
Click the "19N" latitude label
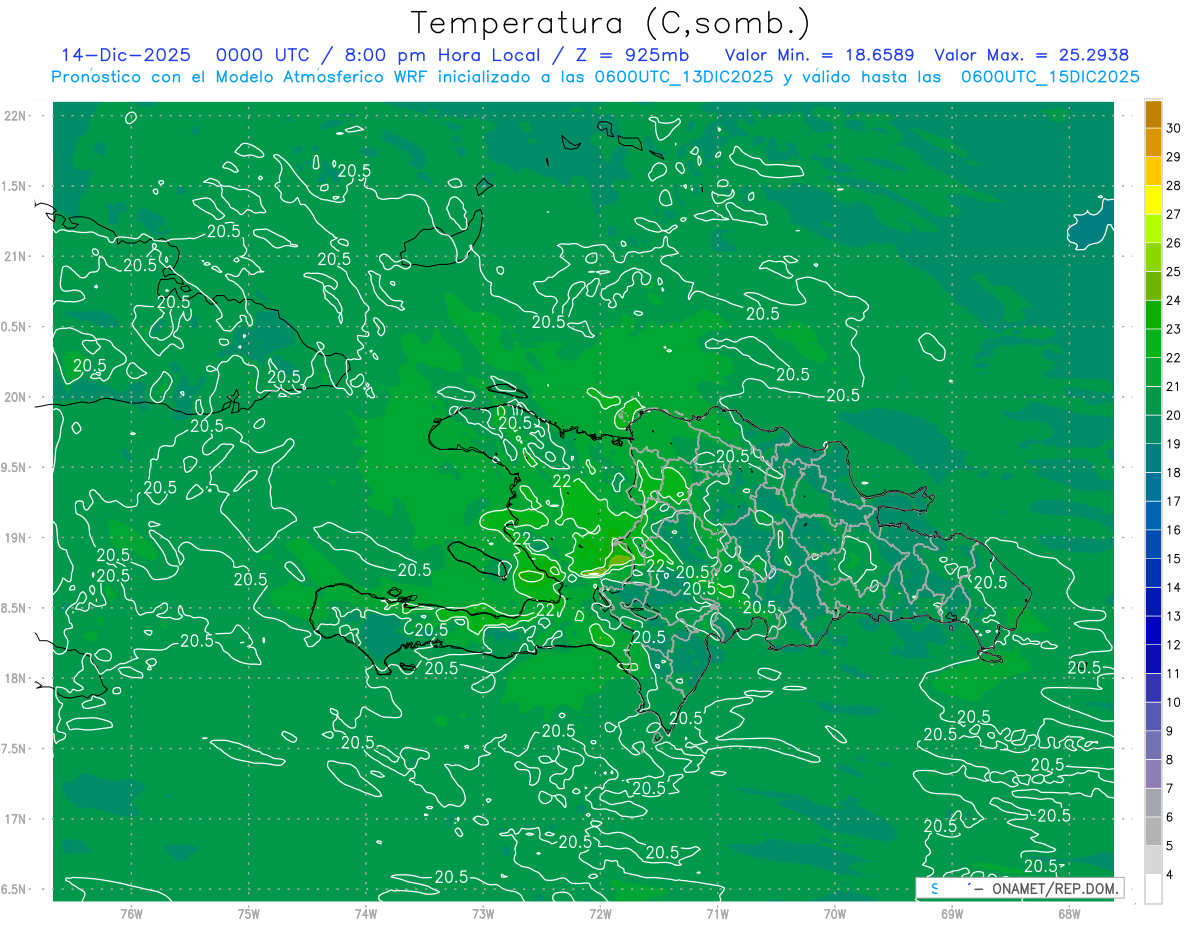point(15,537)
